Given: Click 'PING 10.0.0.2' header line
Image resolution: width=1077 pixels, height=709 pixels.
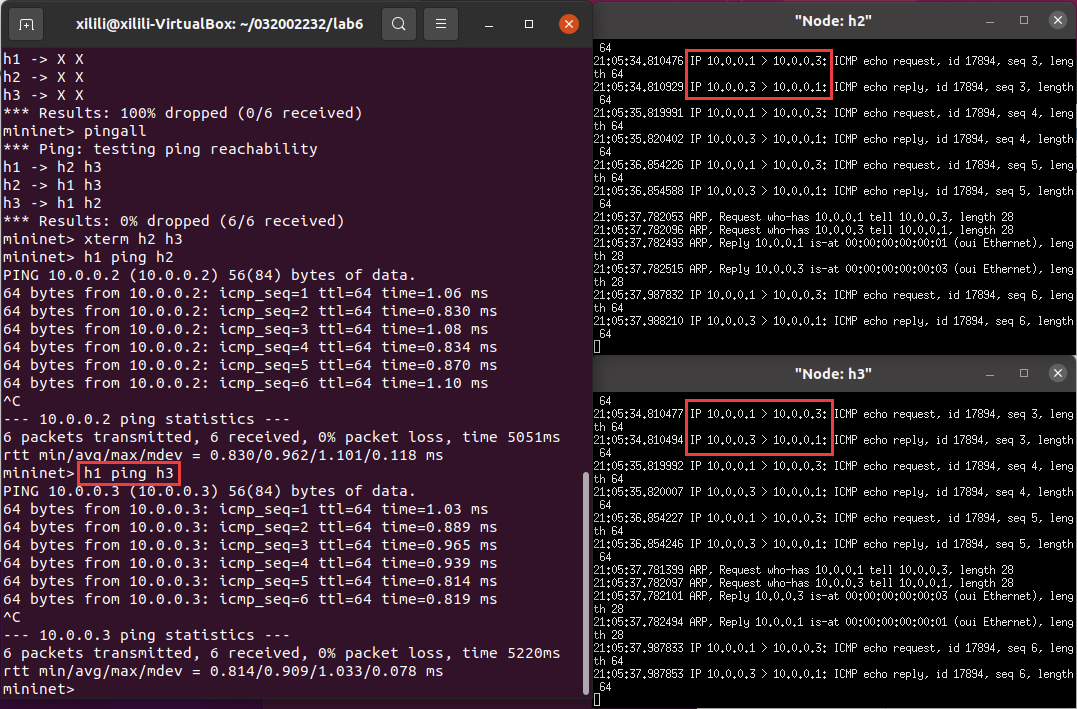Looking at the screenshot, I should pos(209,275).
